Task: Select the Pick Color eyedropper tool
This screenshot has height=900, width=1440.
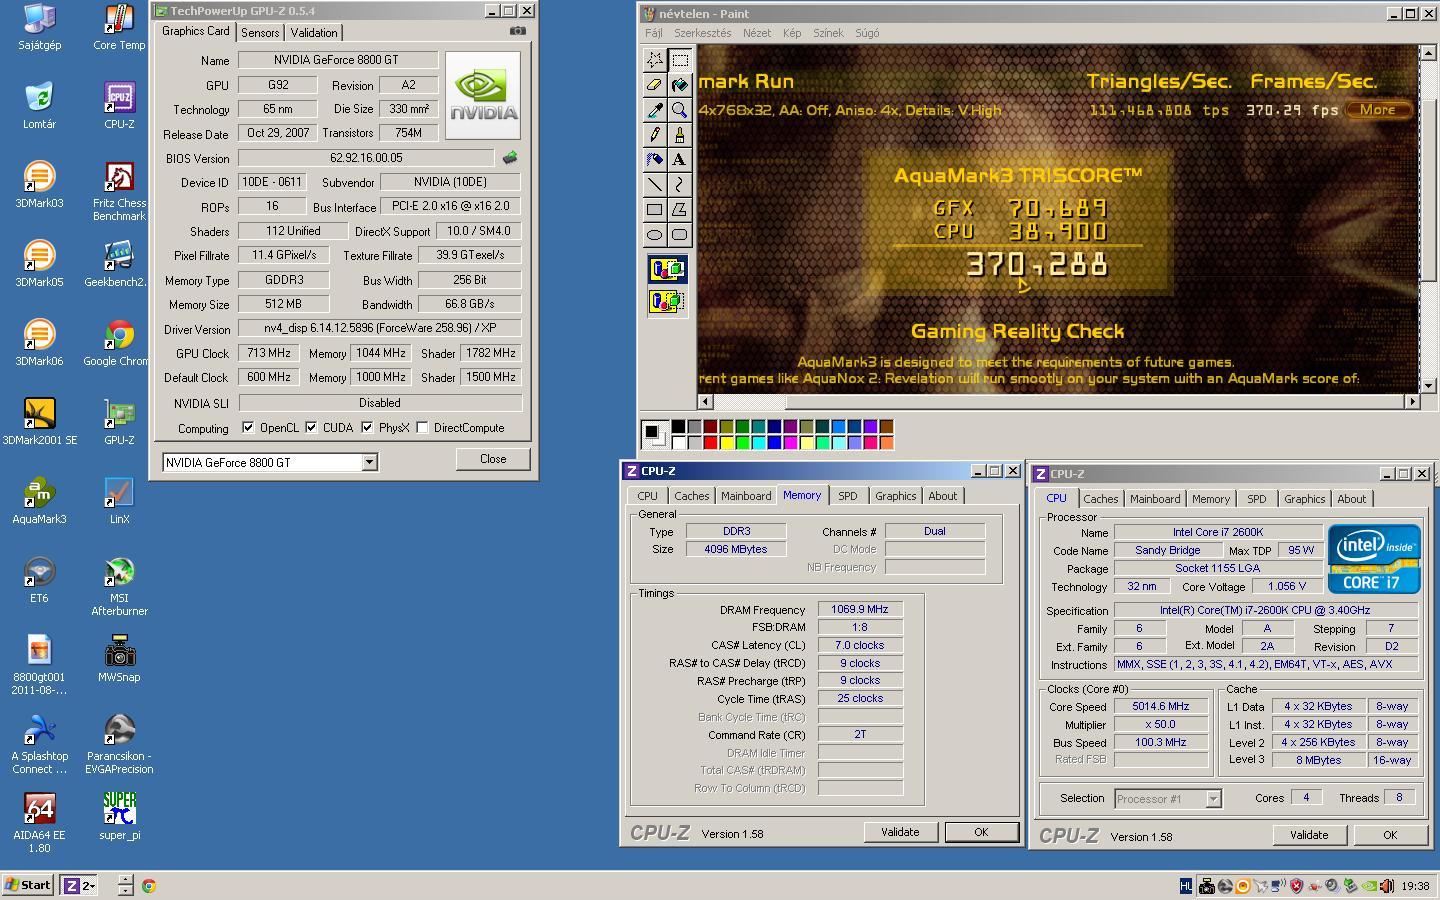Action: 654,110
